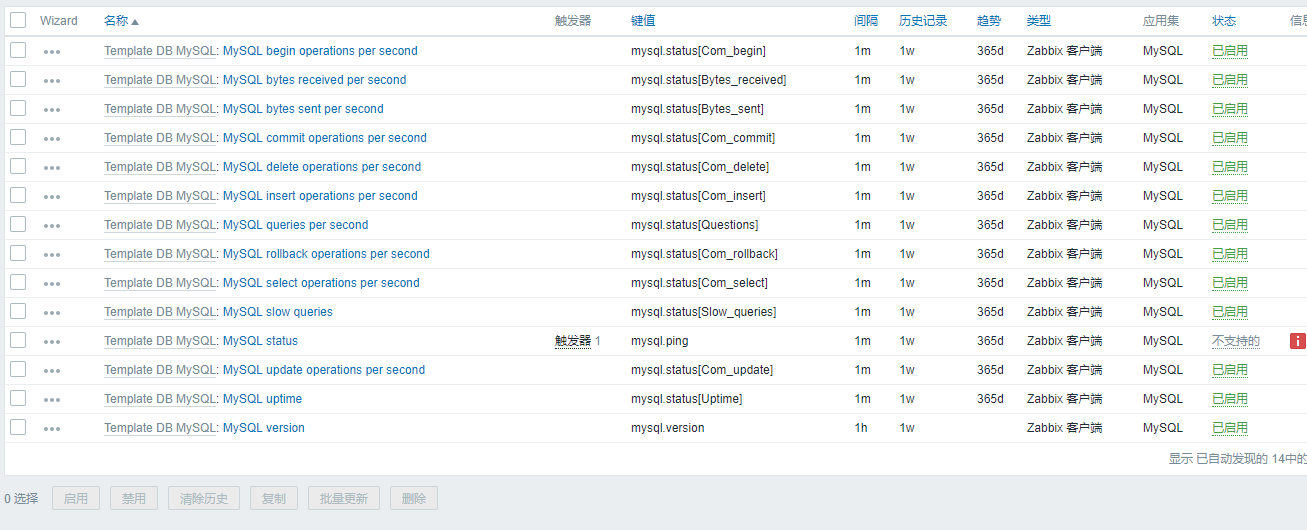Image resolution: width=1307 pixels, height=530 pixels.
Task: Toggle 已启用 status for MySQL bytes sent
Action: pos(1230,109)
